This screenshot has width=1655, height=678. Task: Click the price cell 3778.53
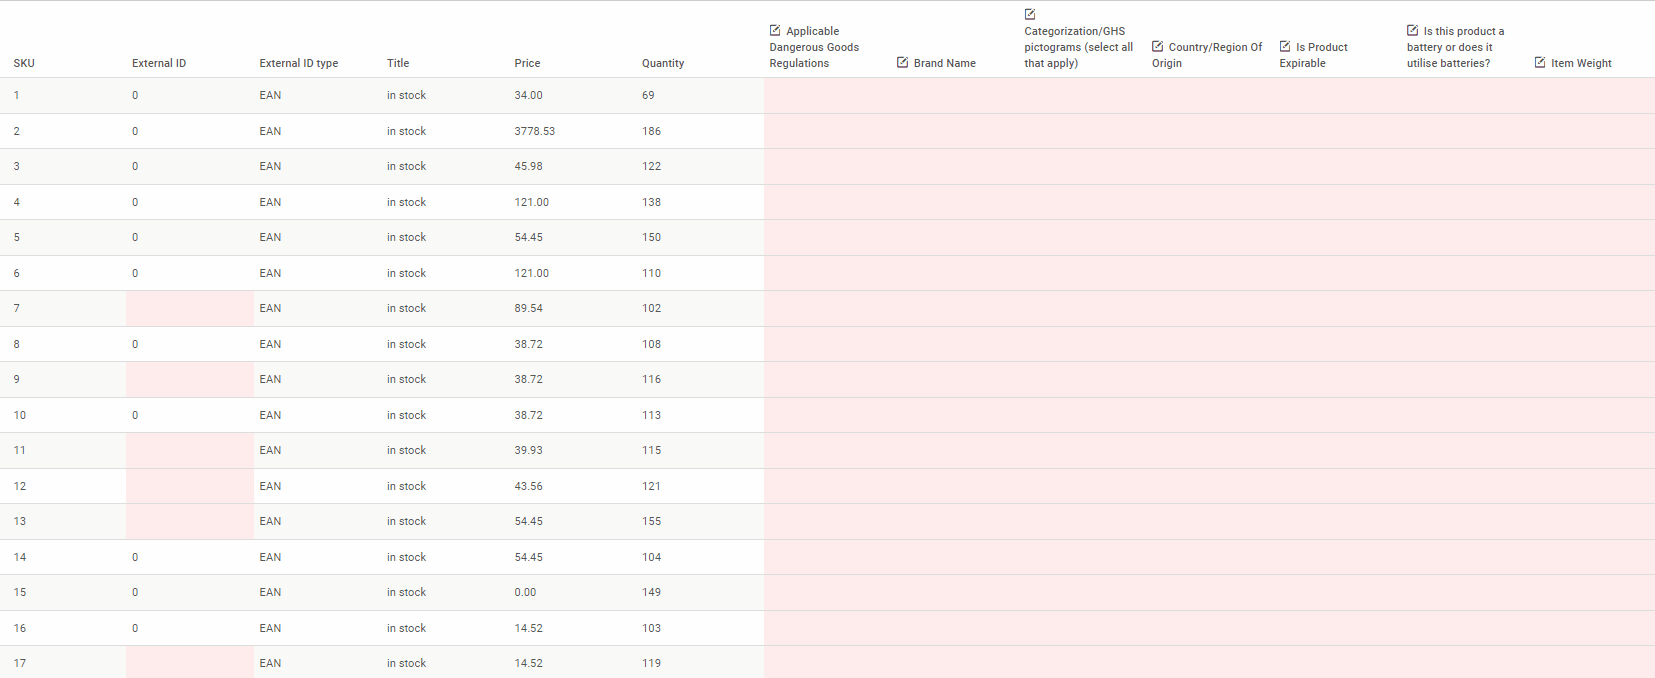click(x=535, y=131)
